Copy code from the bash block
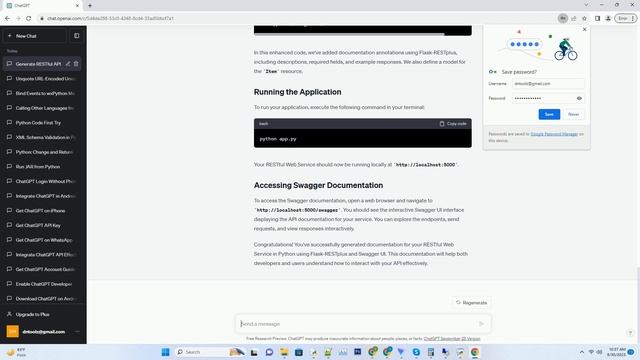The image size is (640, 360). [453, 124]
